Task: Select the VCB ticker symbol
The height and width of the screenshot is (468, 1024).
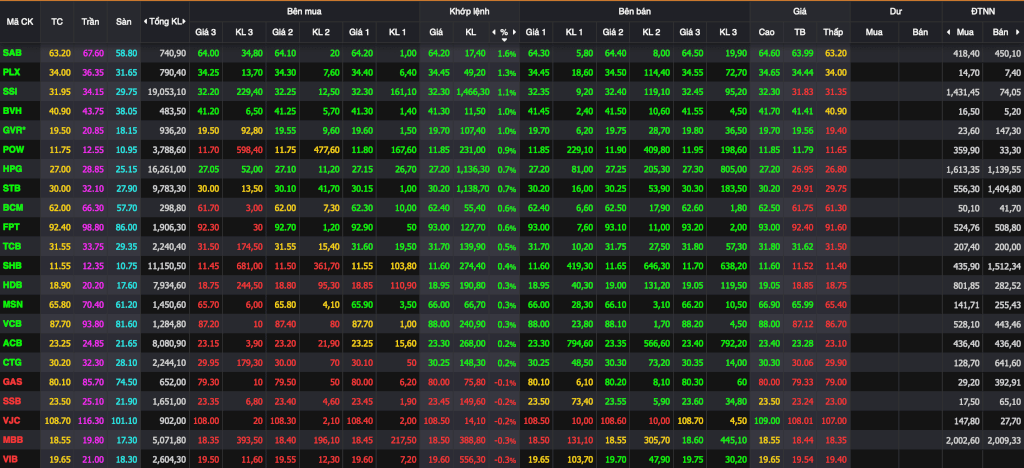Action: point(11,326)
